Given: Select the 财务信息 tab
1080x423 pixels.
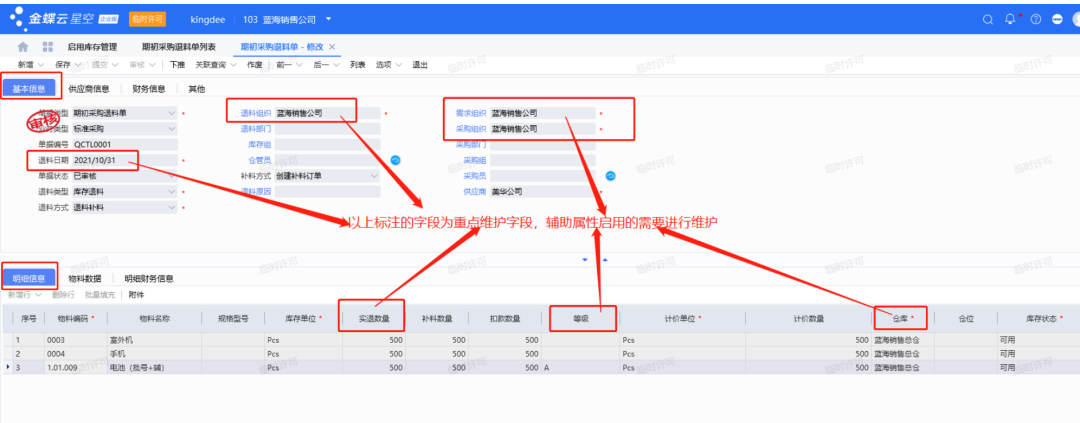Looking at the screenshot, I should tap(149, 89).
